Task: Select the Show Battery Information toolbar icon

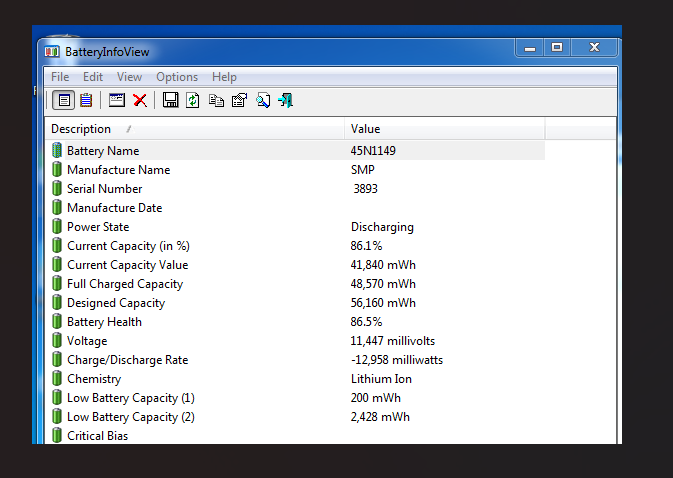Action: pos(64,100)
